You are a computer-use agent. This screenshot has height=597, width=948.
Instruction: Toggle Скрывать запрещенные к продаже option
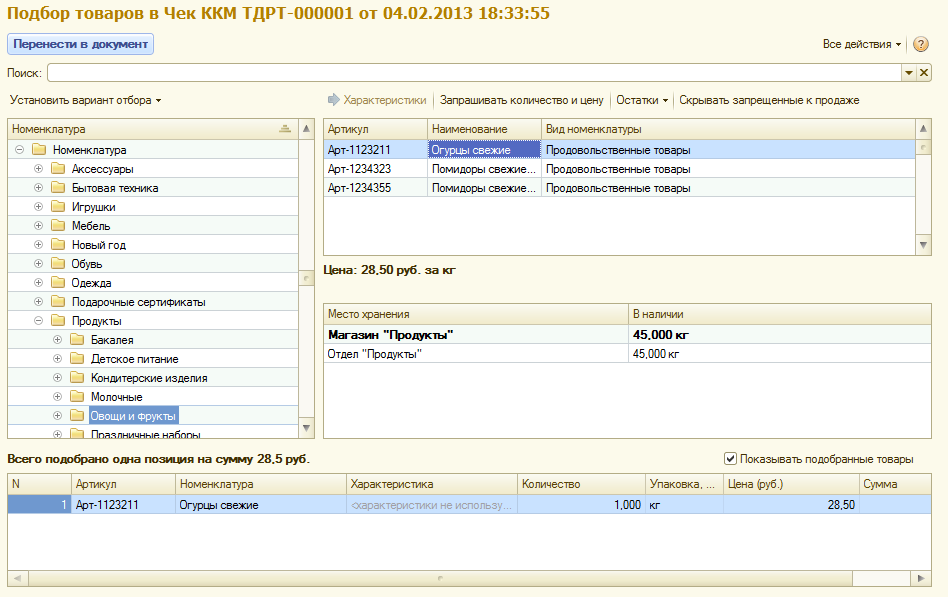tap(769, 100)
